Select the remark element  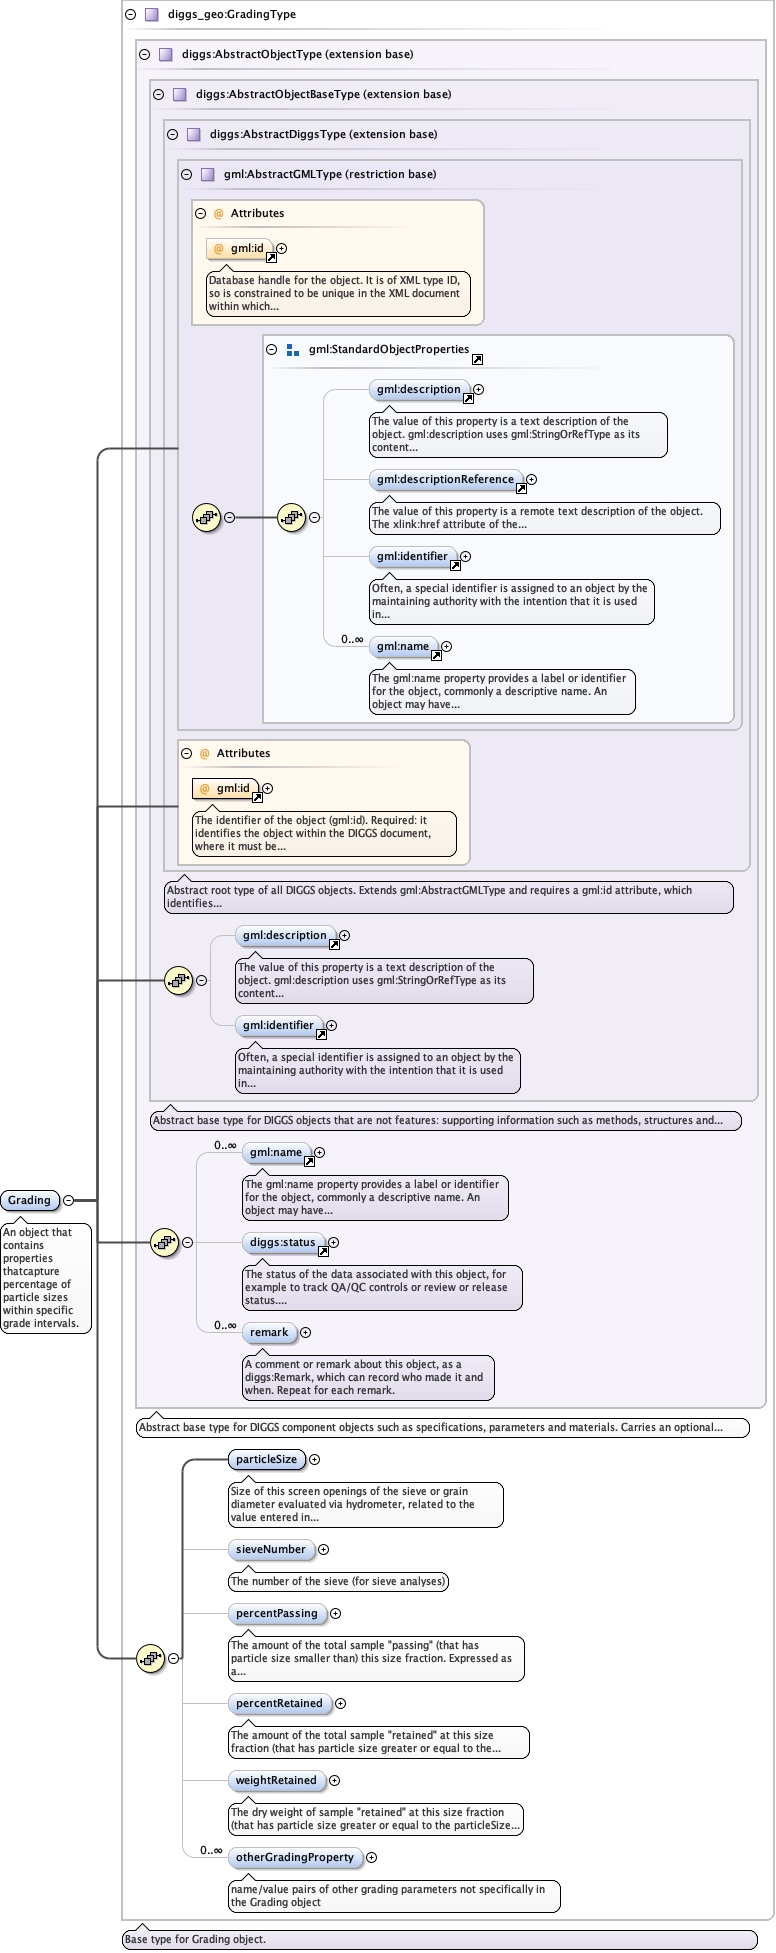[x=269, y=1333]
